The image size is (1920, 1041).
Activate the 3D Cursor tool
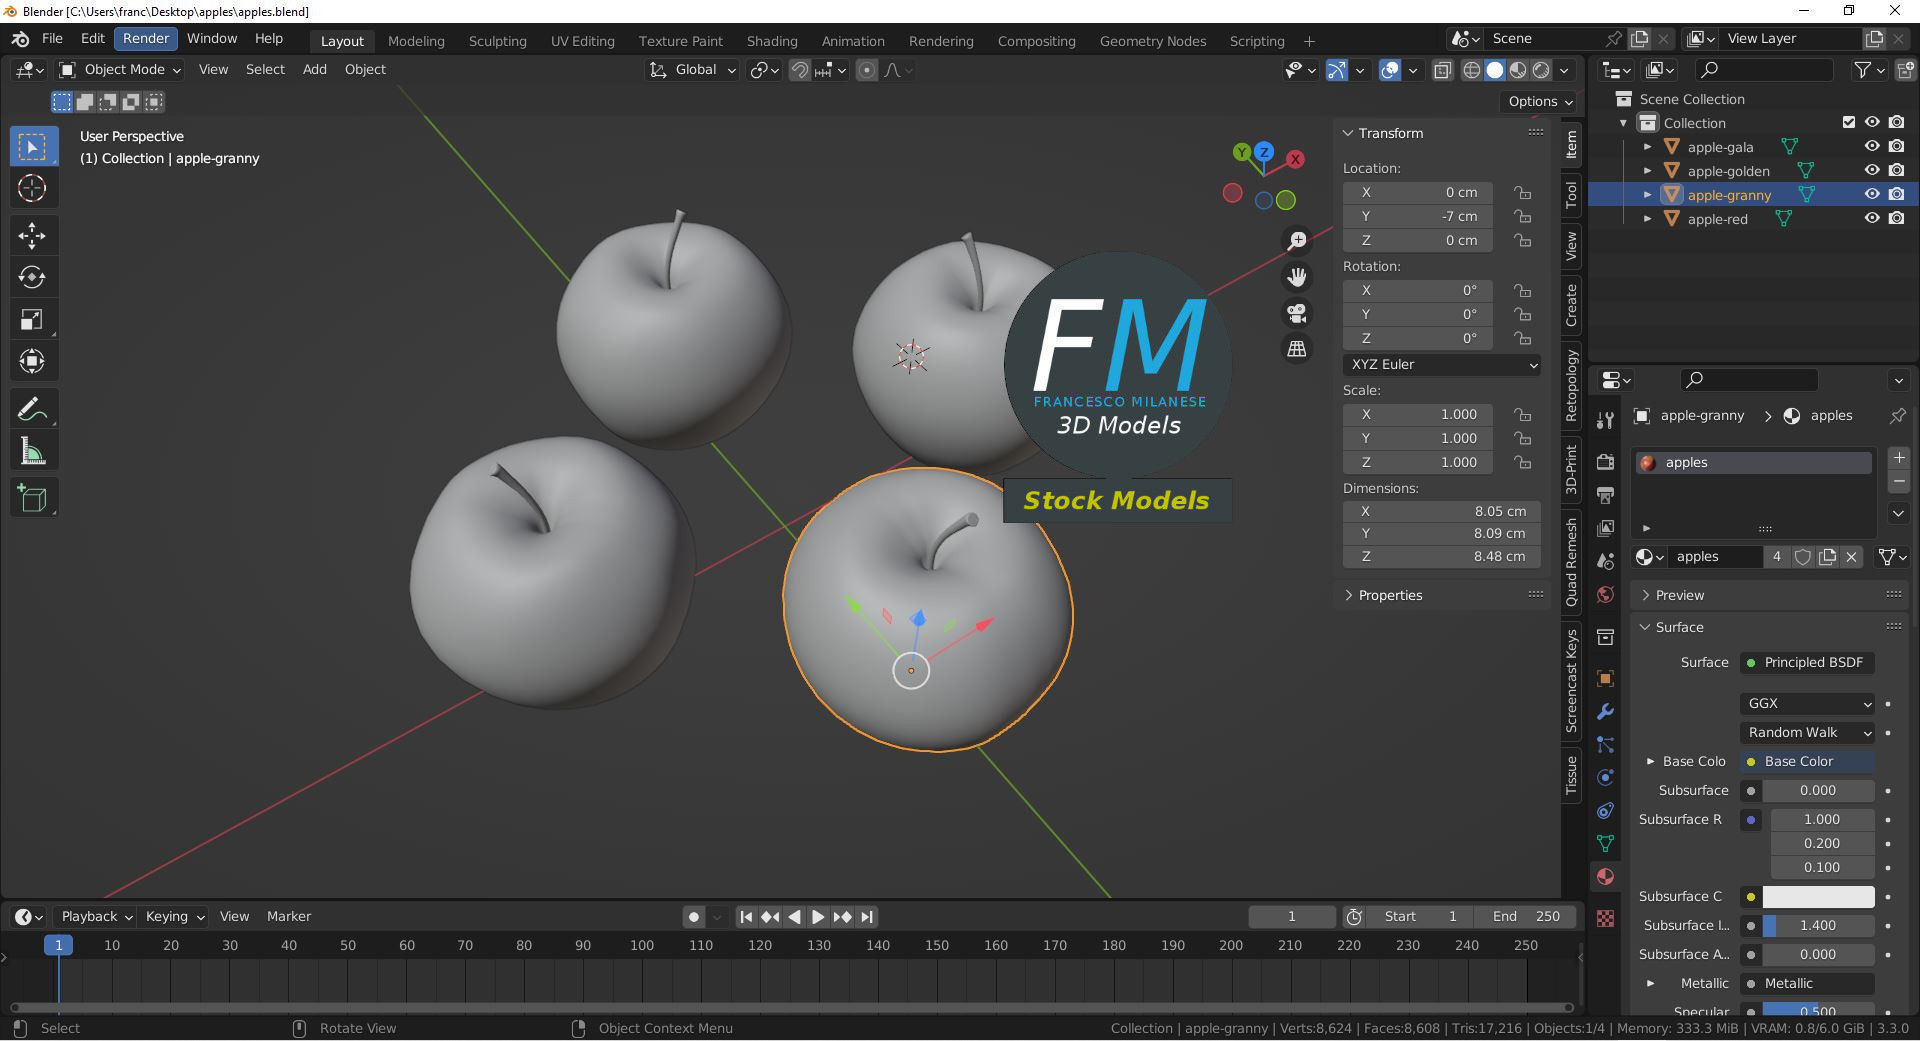(33, 188)
